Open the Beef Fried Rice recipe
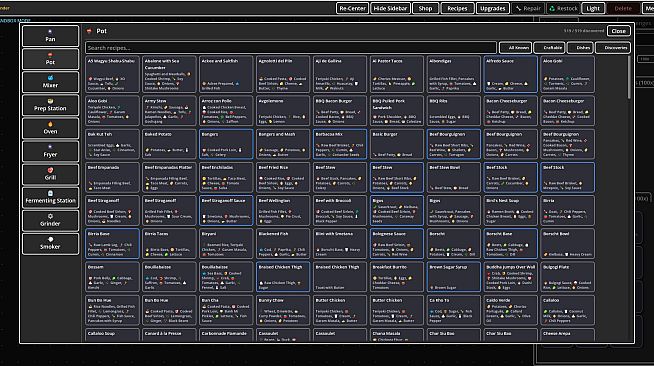This screenshot has width=654, height=366. [283, 178]
